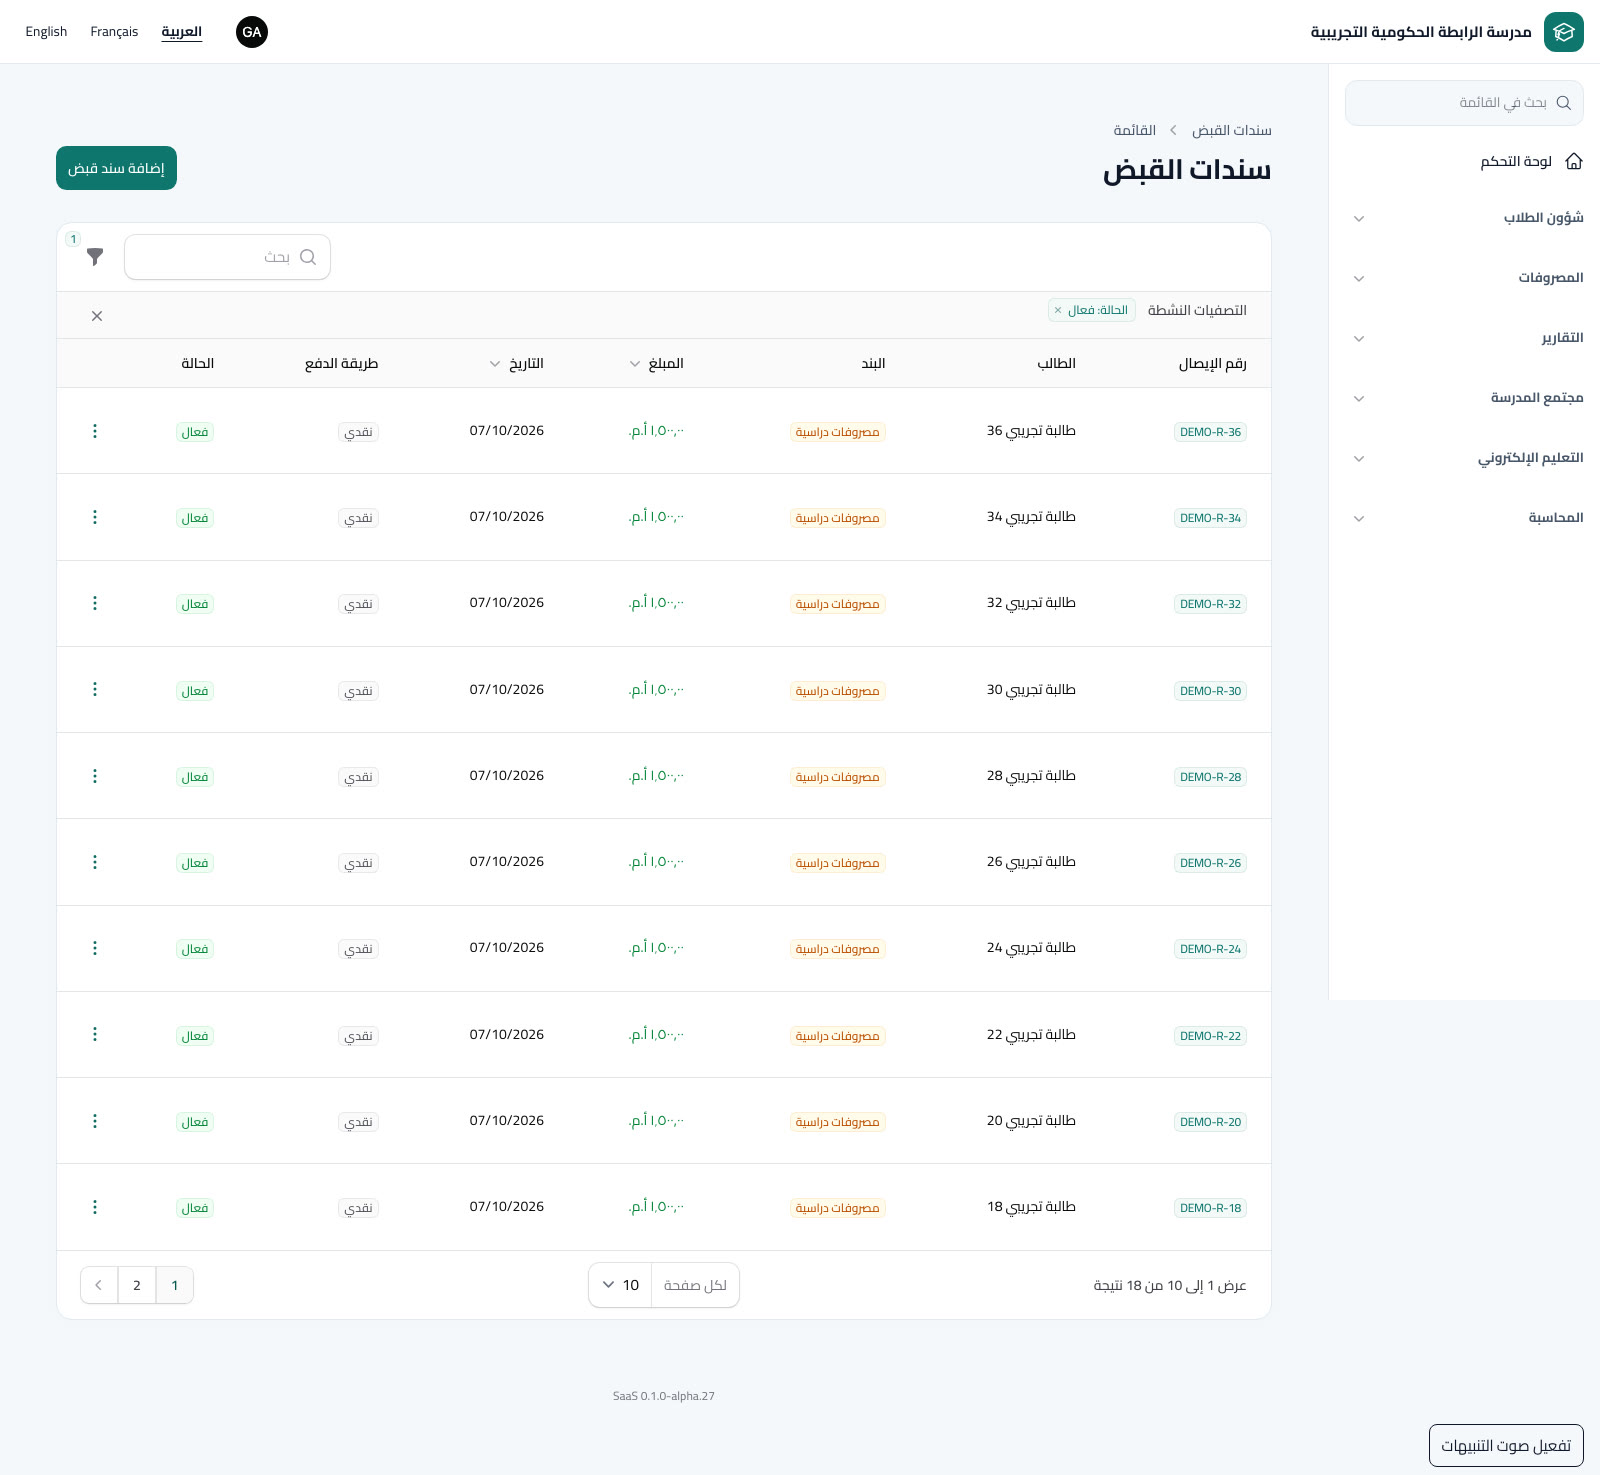Expand the التعليم الإلكتروني sidebar section
Viewport: 1600px width, 1475px height.
click(1464, 458)
